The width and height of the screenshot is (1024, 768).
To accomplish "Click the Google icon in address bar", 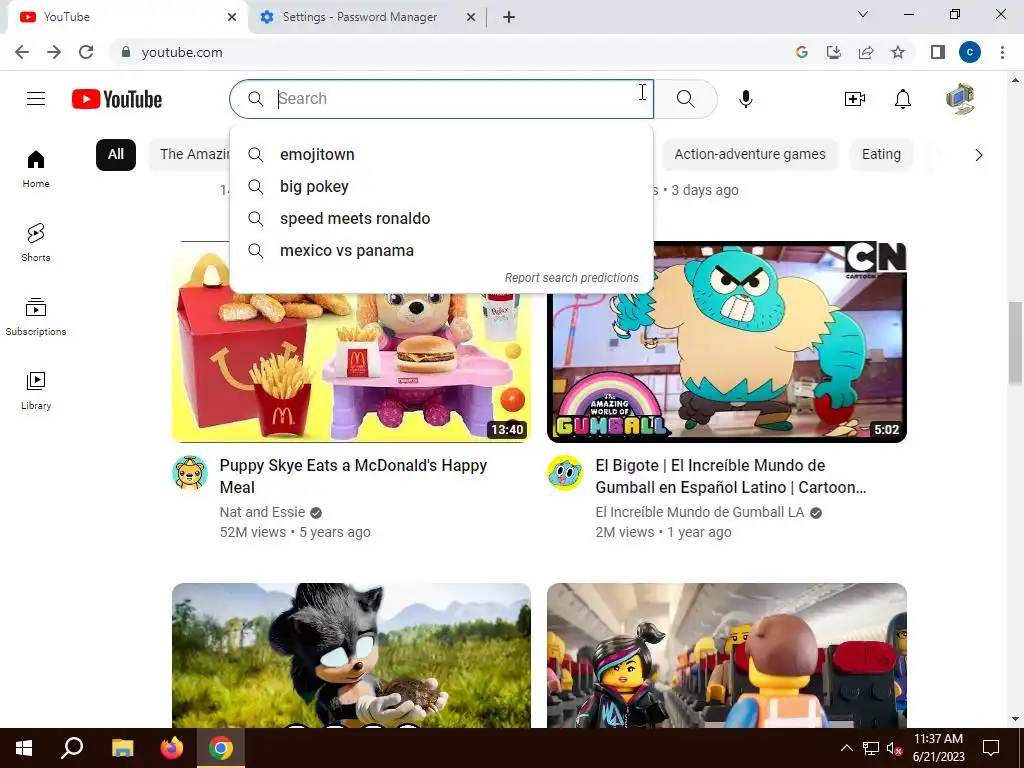I will (802, 52).
